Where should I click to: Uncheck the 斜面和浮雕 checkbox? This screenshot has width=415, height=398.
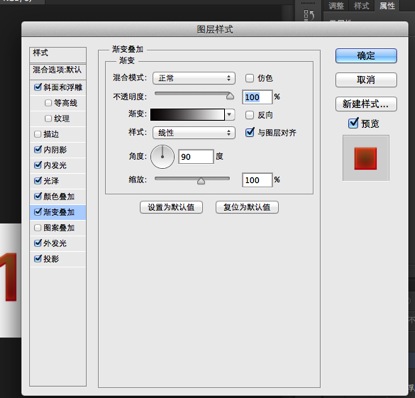click(x=38, y=87)
